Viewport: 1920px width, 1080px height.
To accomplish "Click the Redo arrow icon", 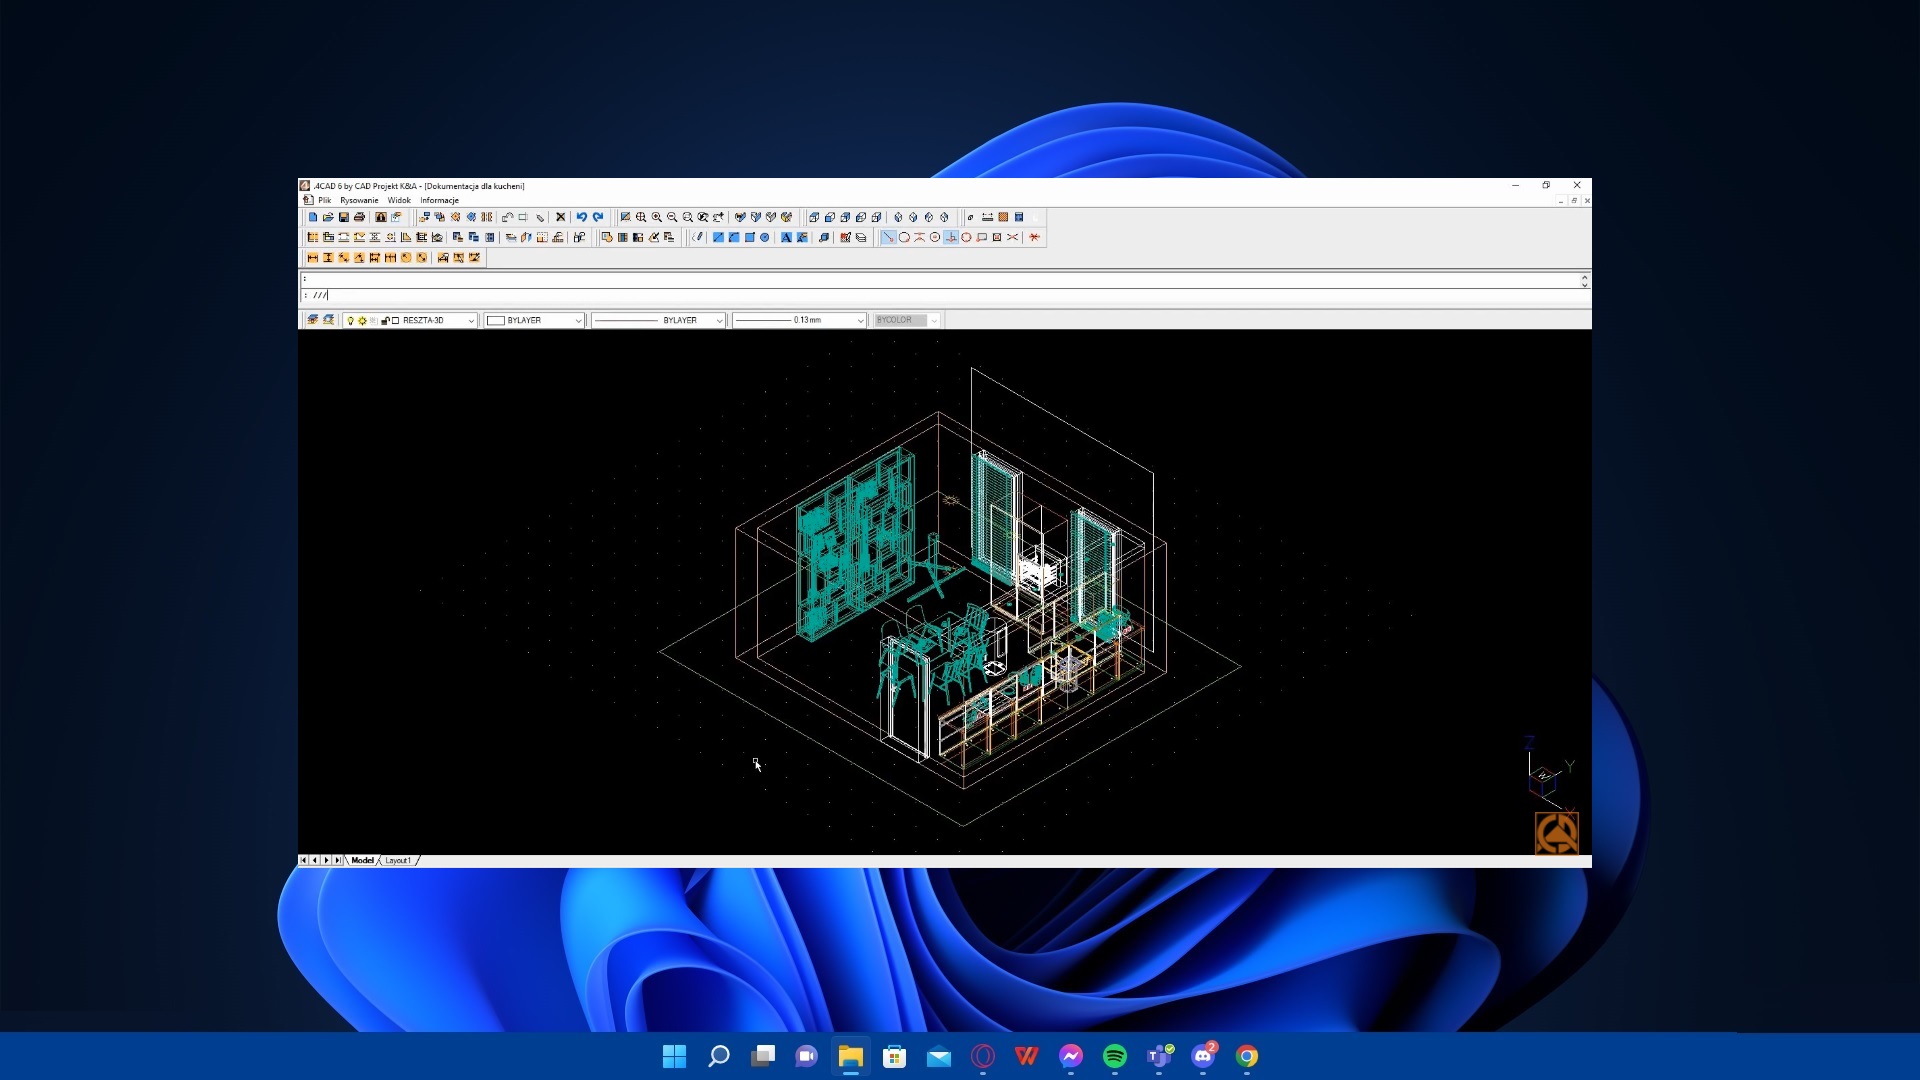I will point(598,217).
